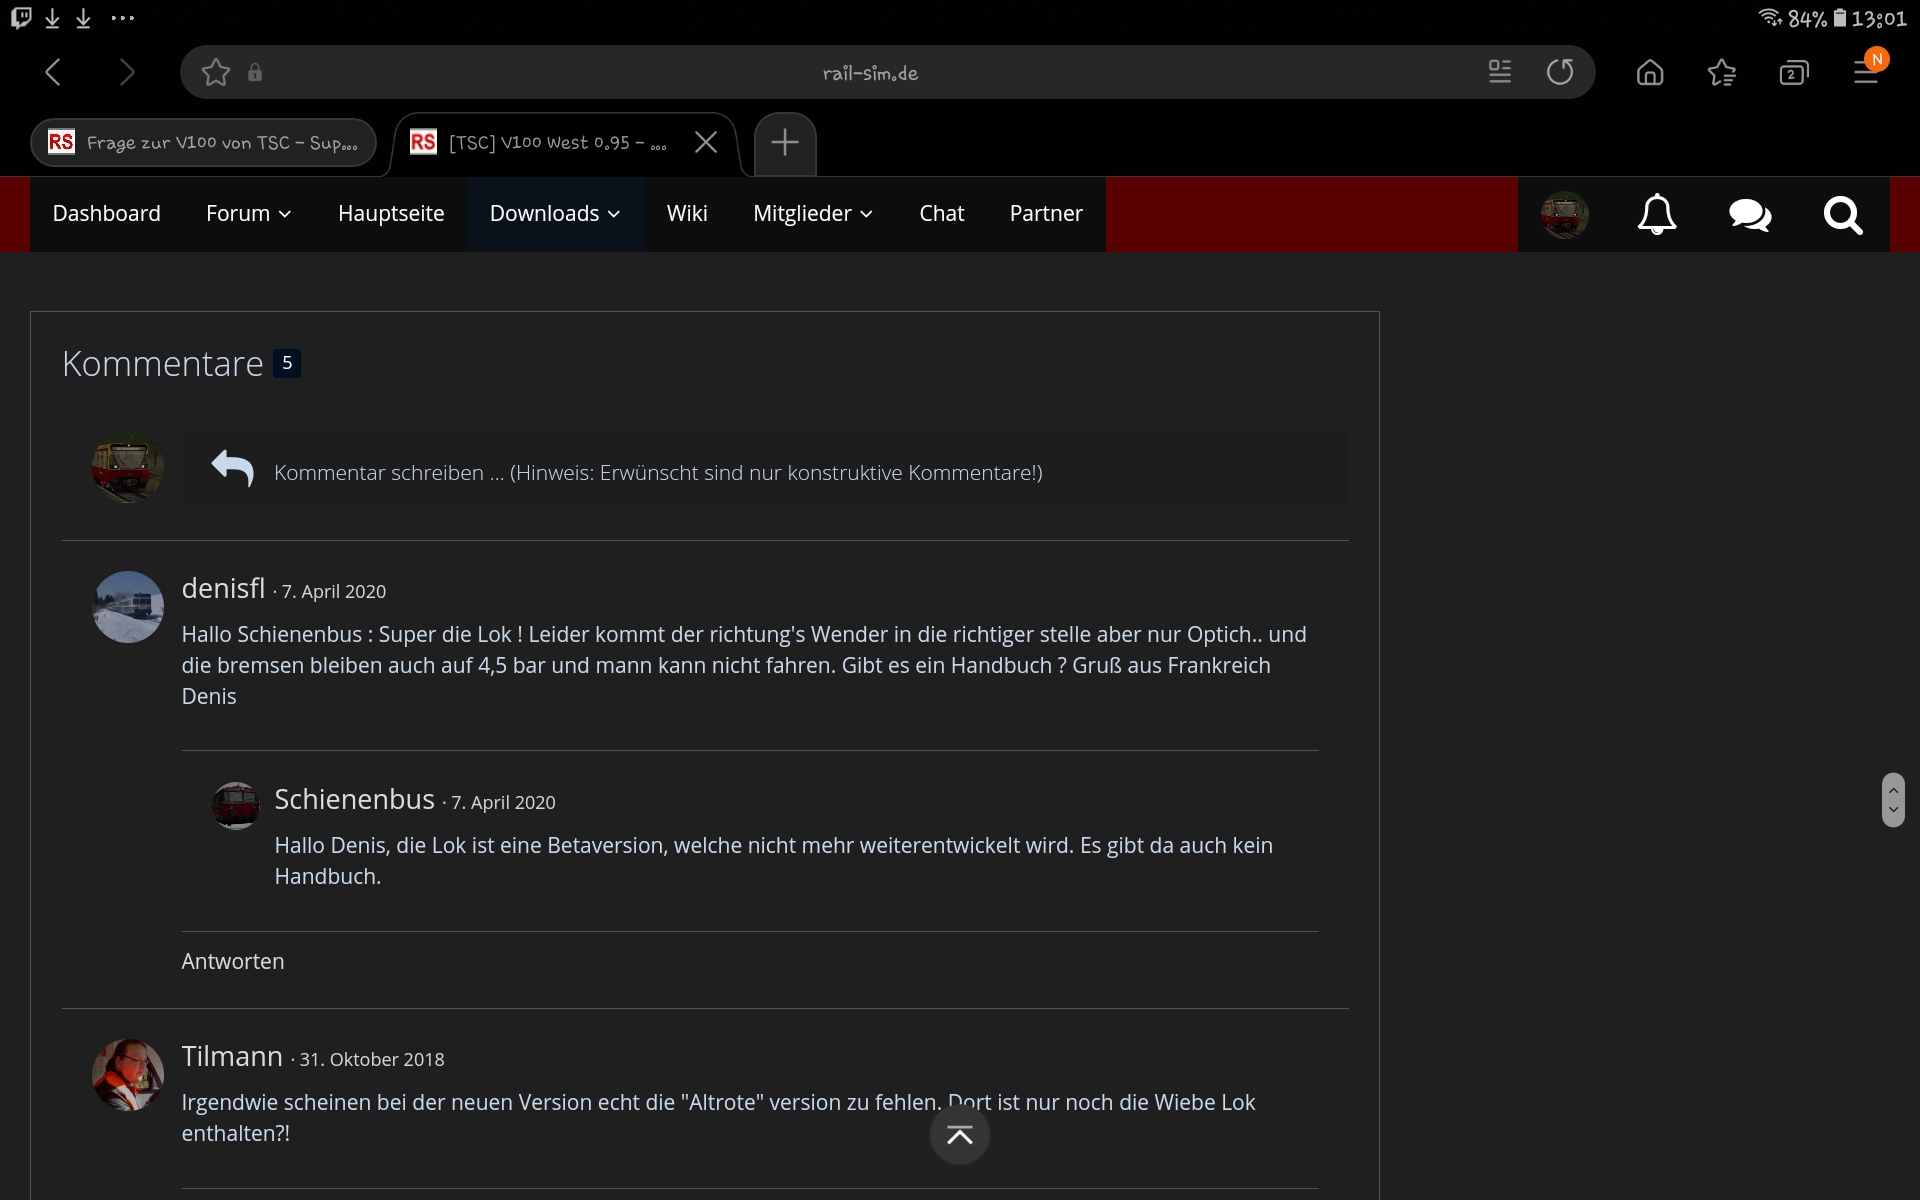Click the Antworten reply link

pos(233,961)
